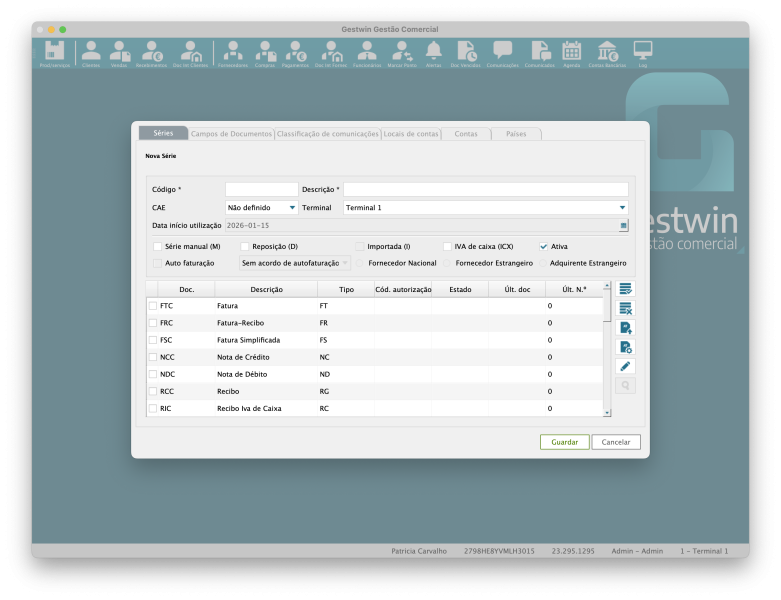Open the Locais de contas tab
The image size is (781, 600).
(411, 133)
